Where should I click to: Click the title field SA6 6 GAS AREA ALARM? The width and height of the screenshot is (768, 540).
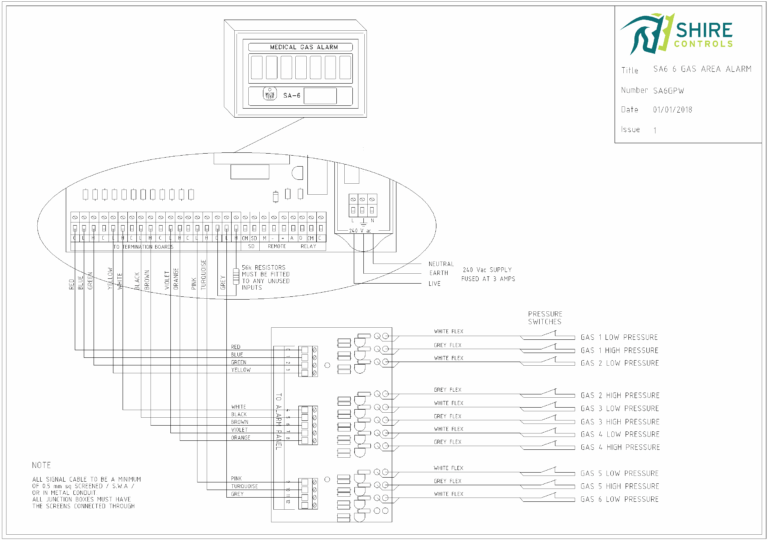click(701, 70)
